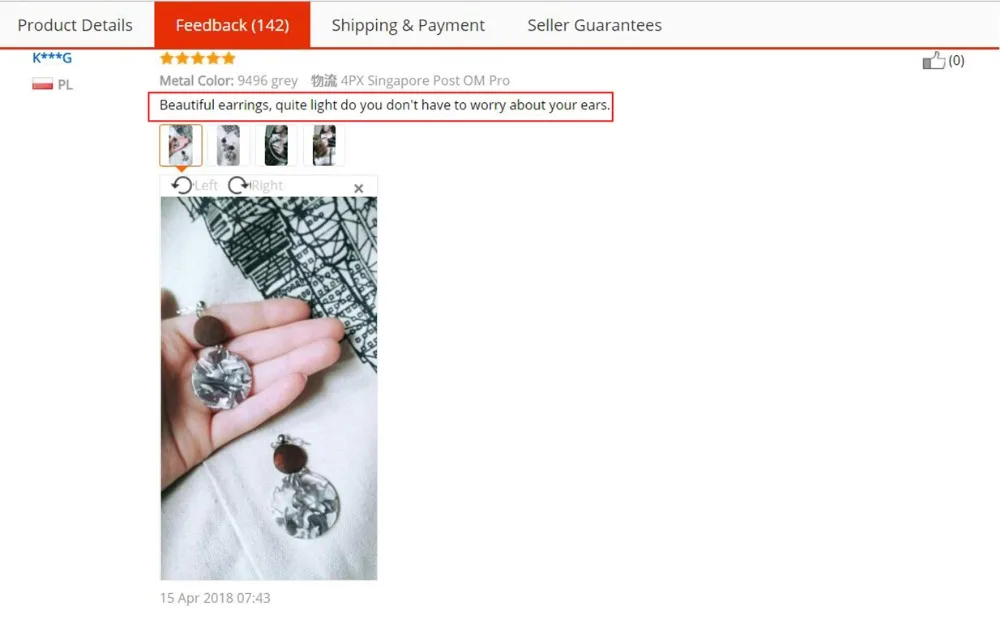The height and width of the screenshot is (619, 1000).
Task: Open the second review photo thumbnail
Action: point(228,145)
